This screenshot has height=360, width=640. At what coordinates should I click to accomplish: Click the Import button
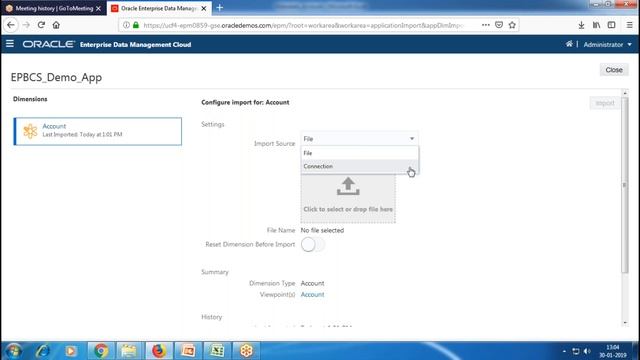604,103
